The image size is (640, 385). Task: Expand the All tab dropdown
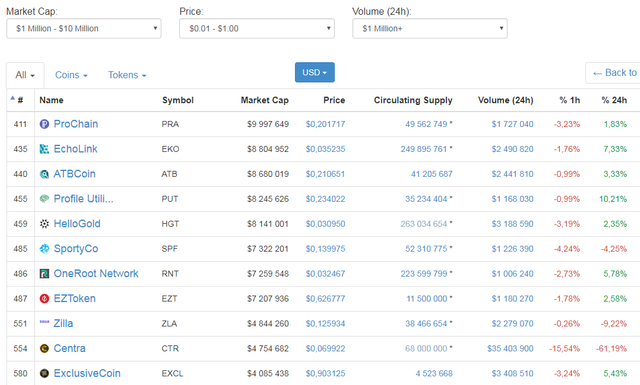[25, 75]
